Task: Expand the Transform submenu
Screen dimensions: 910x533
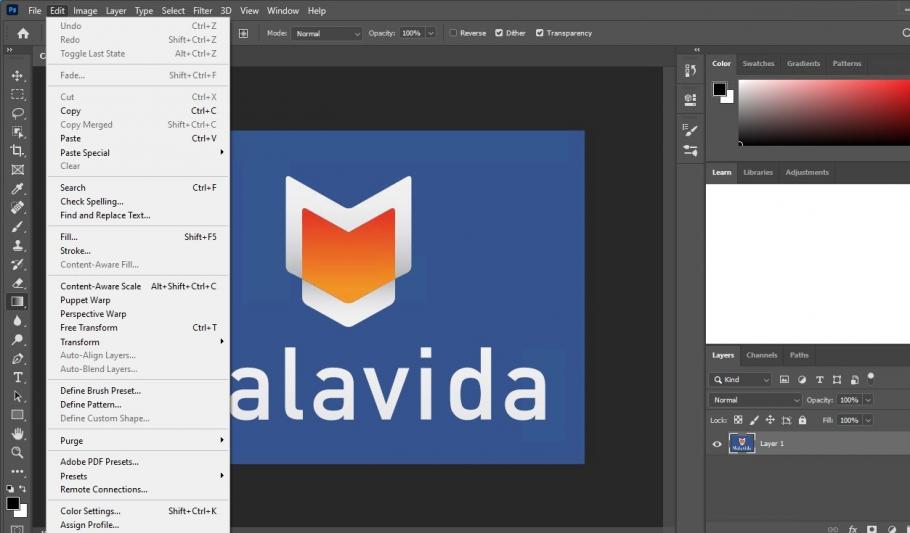Action: click(x=138, y=342)
